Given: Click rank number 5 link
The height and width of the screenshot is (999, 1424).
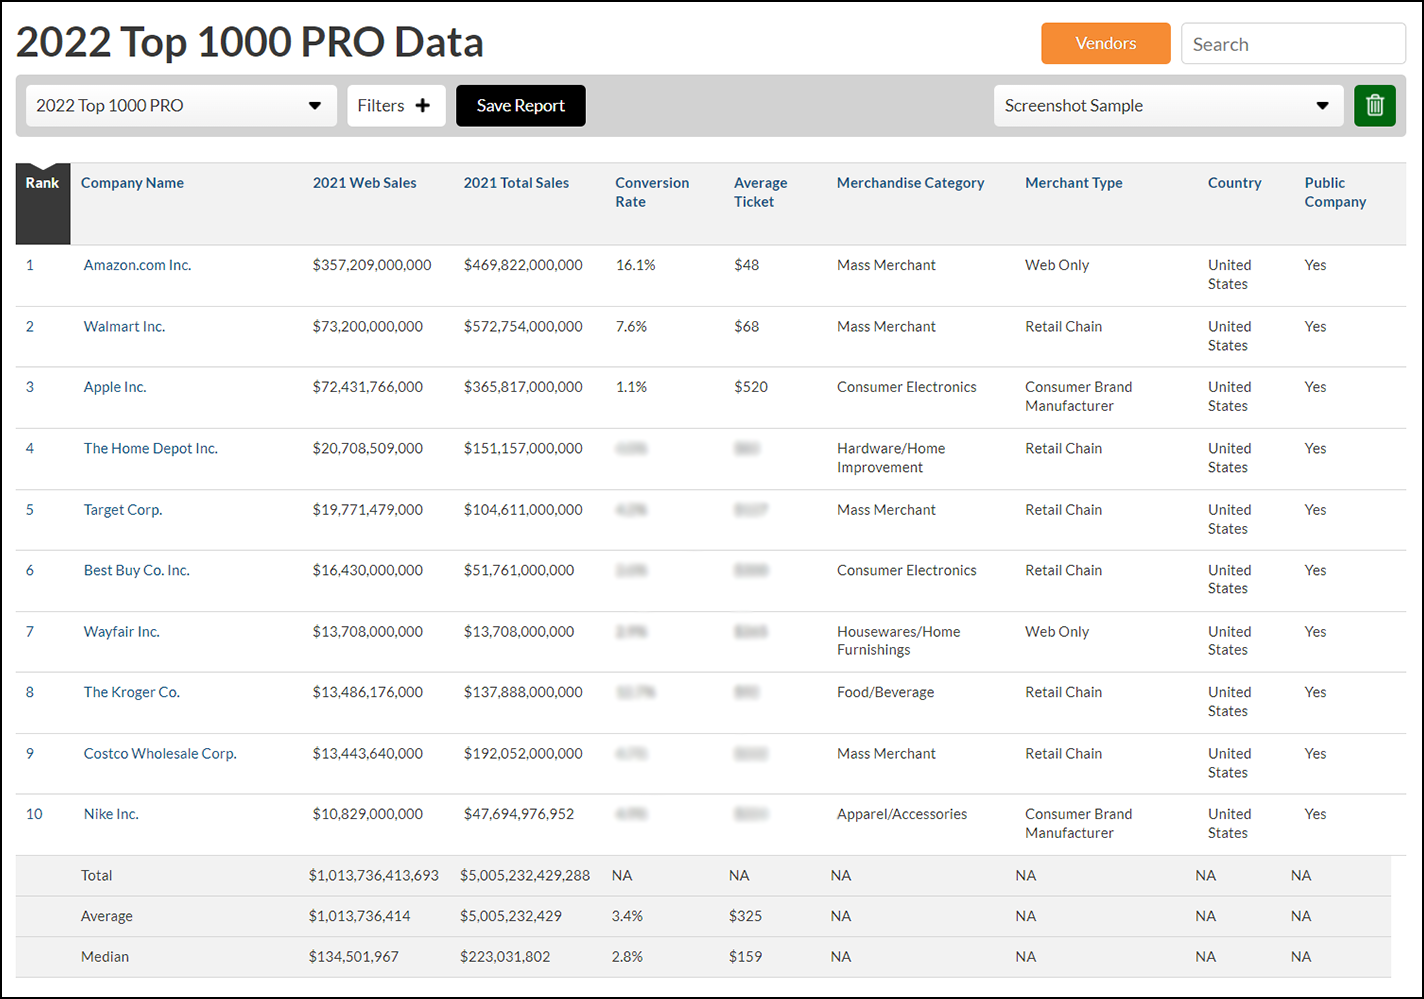Looking at the screenshot, I should [x=30, y=510].
